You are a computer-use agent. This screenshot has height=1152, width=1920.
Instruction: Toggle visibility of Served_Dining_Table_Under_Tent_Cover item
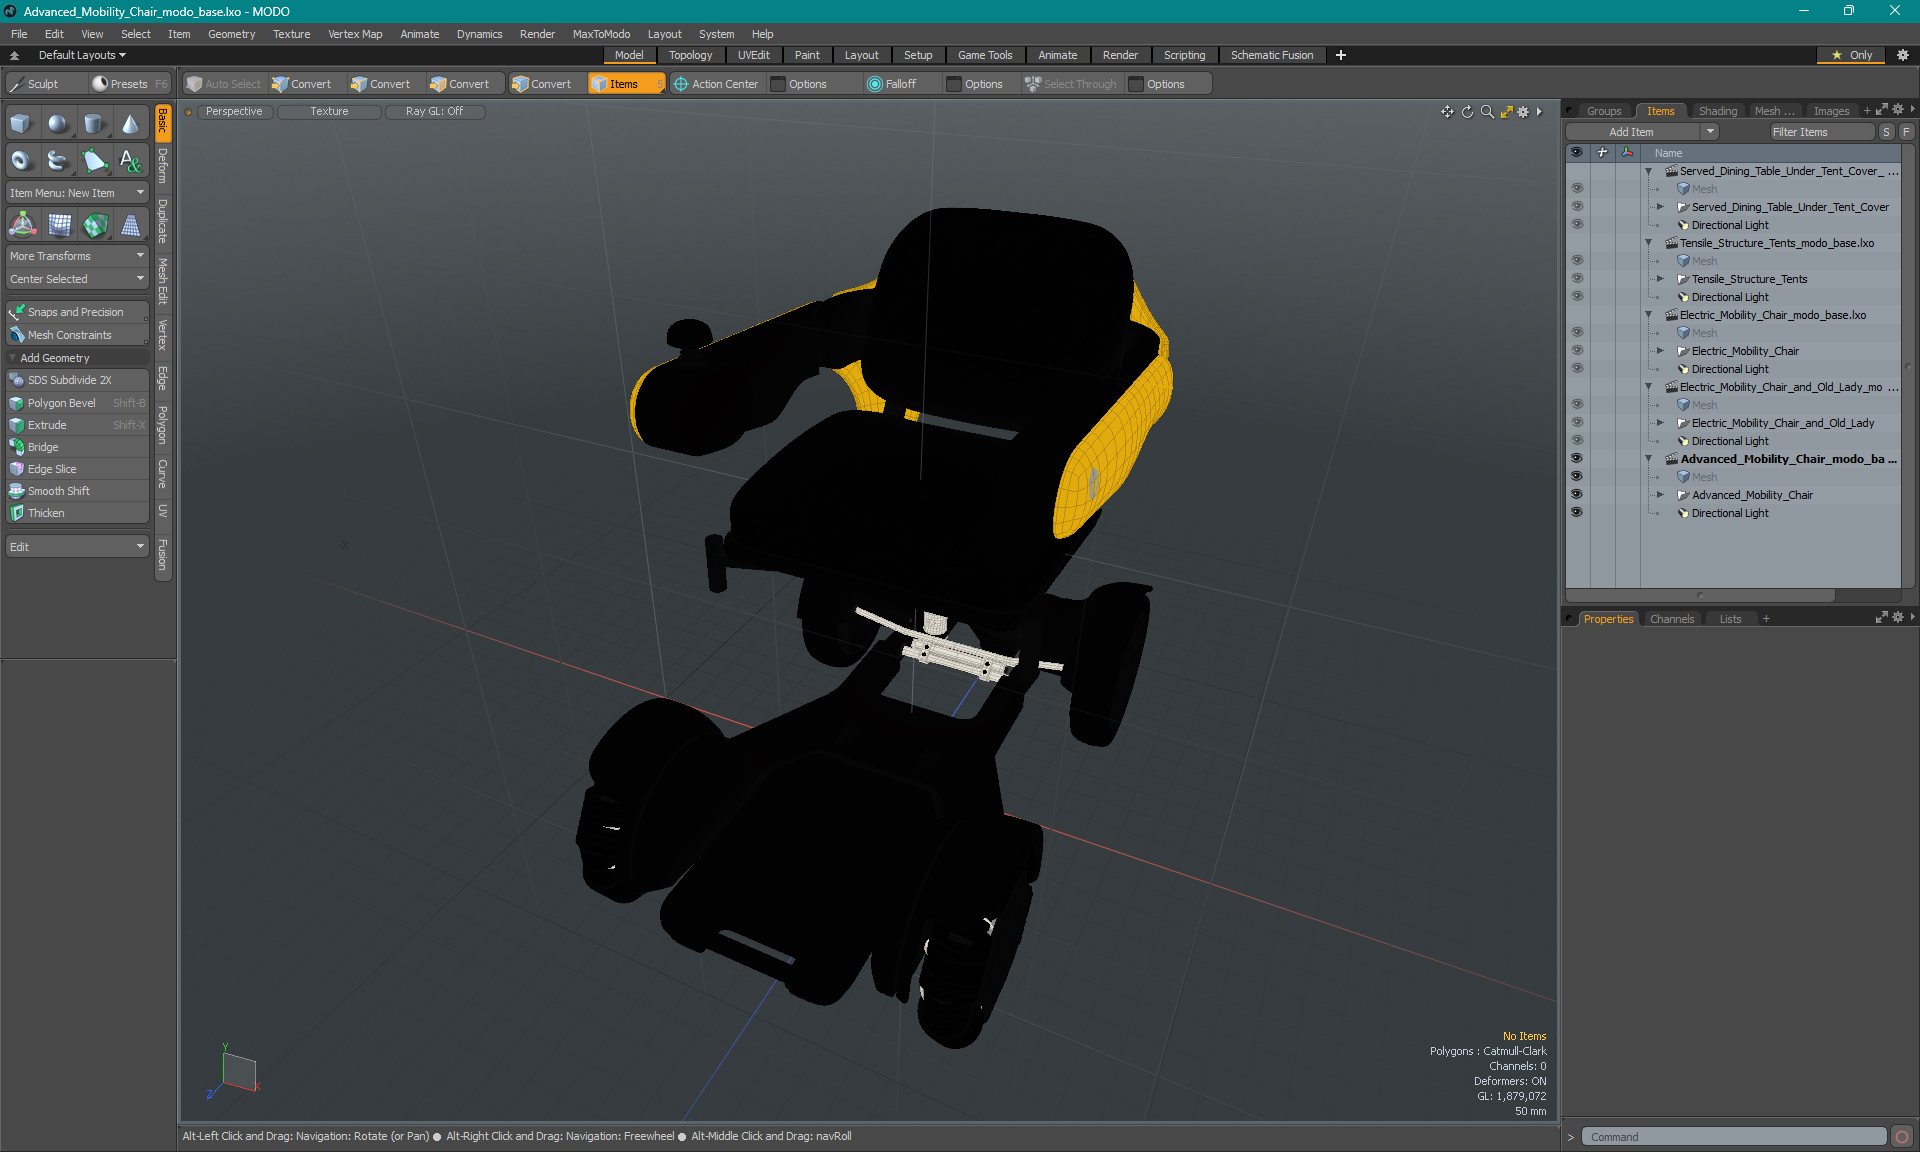pyautogui.click(x=1577, y=207)
